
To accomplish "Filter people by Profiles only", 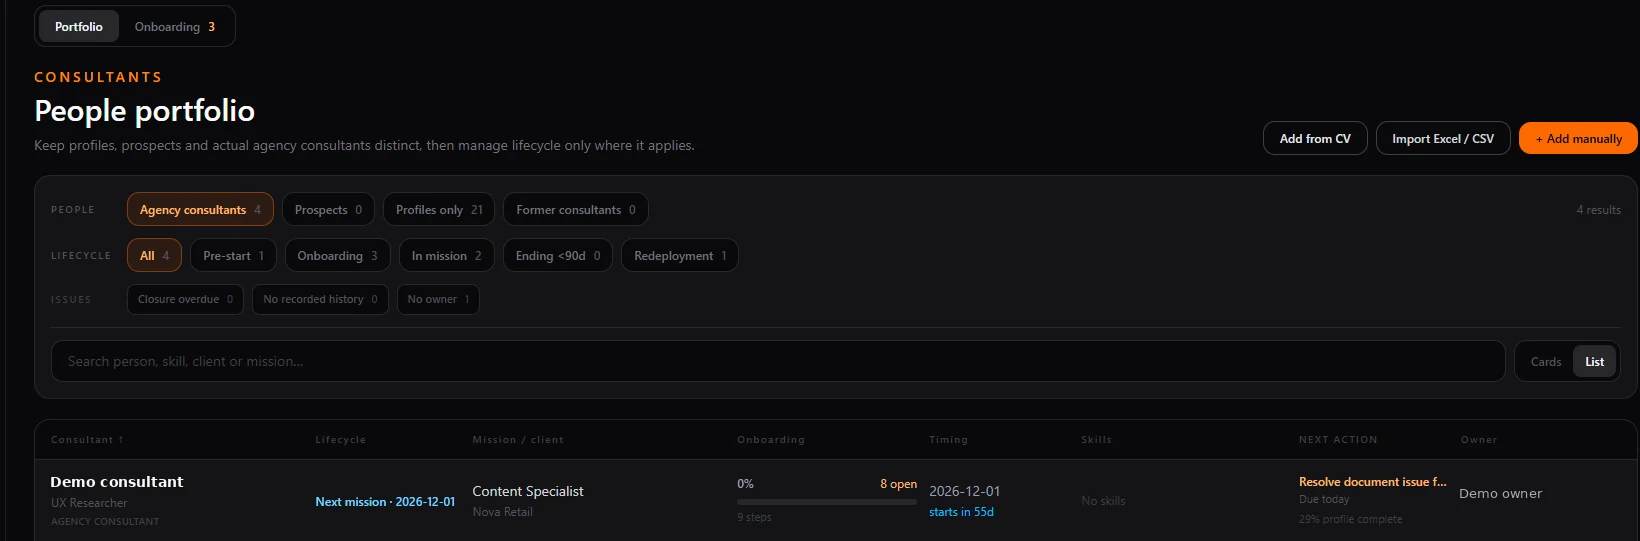I will tap(439, 210).
